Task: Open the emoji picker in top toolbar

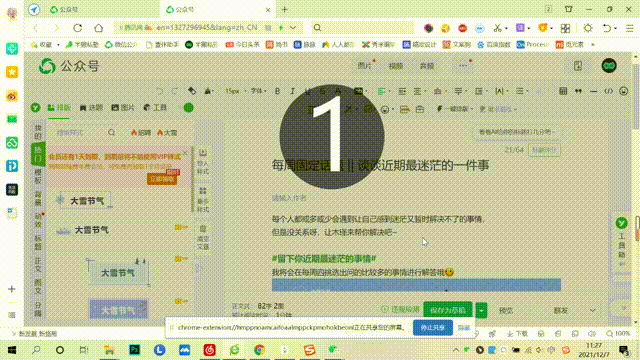Action: pos(623,91)
